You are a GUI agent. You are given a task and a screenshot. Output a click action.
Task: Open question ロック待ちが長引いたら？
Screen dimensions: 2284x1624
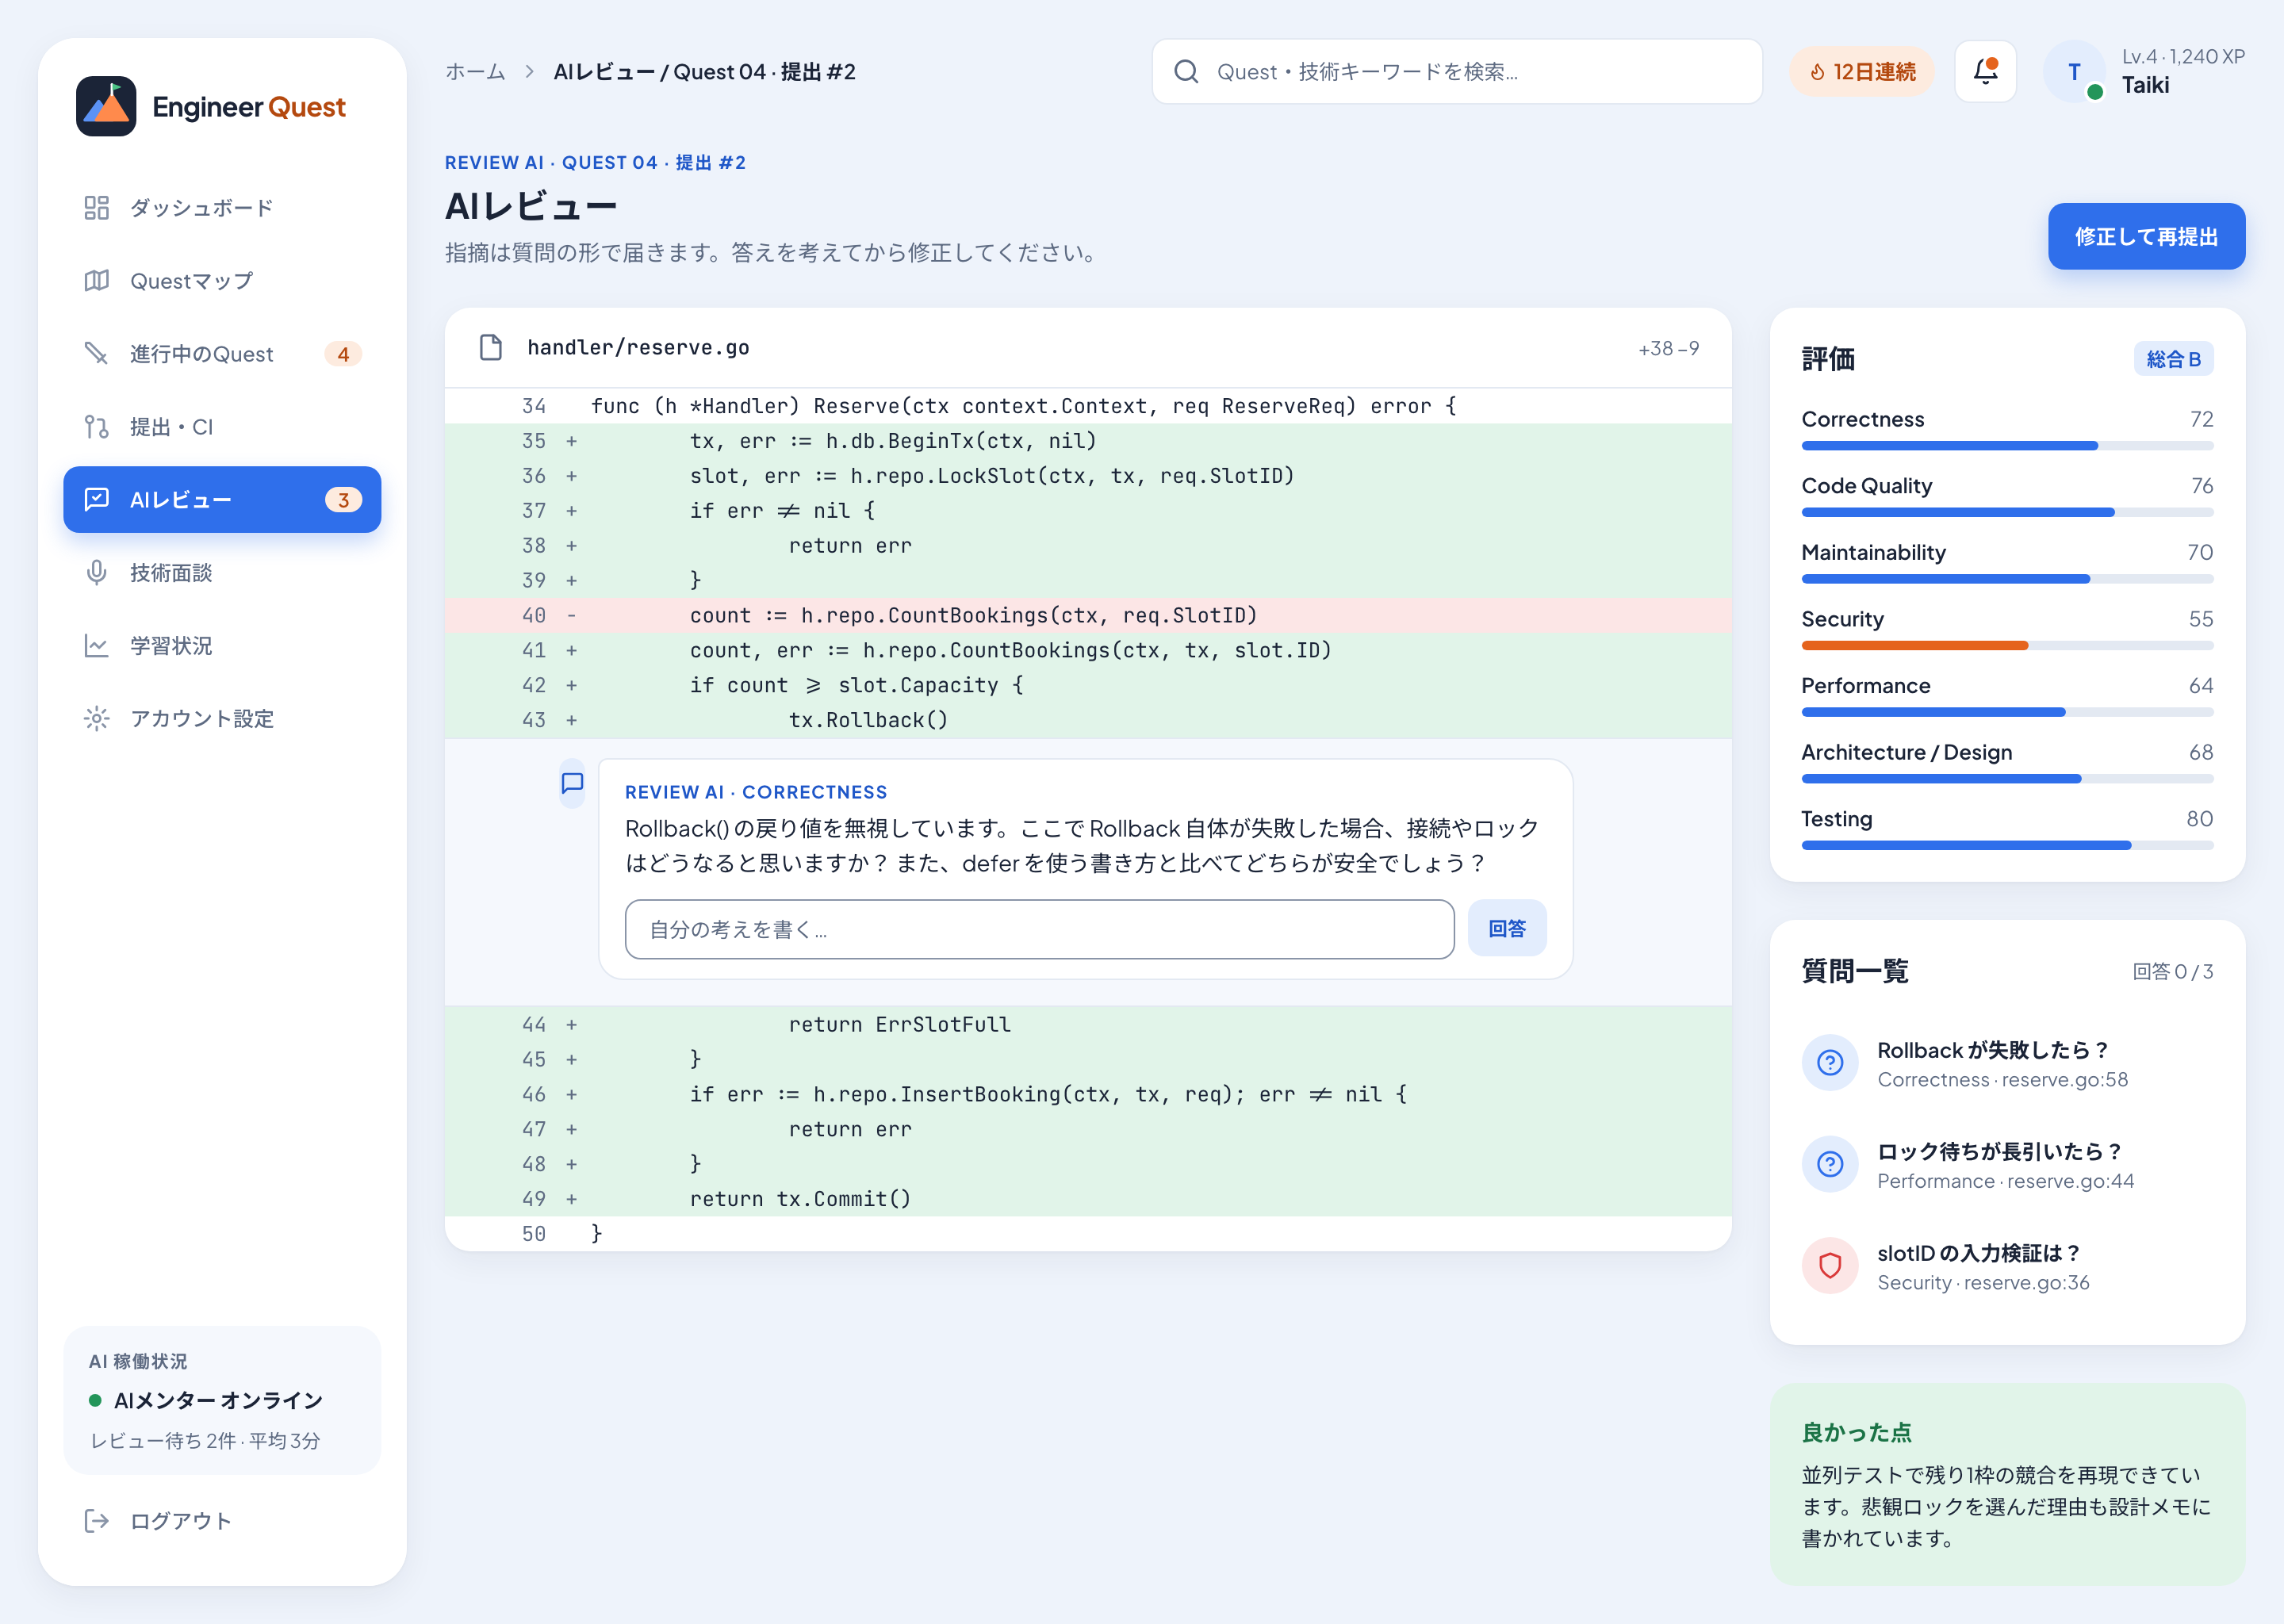(x=2007, y=1163)
